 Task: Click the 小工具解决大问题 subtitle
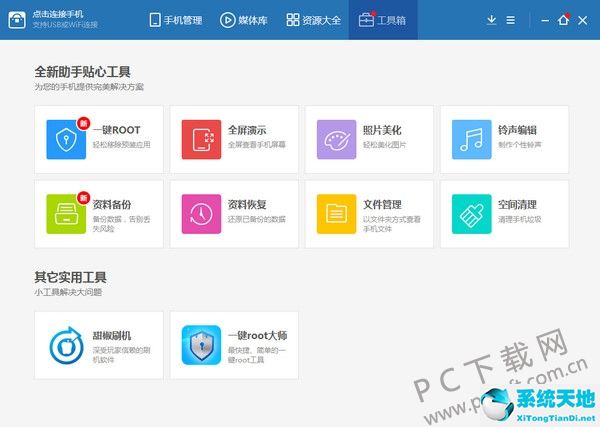pyautogui.click(x=68, y=292)
